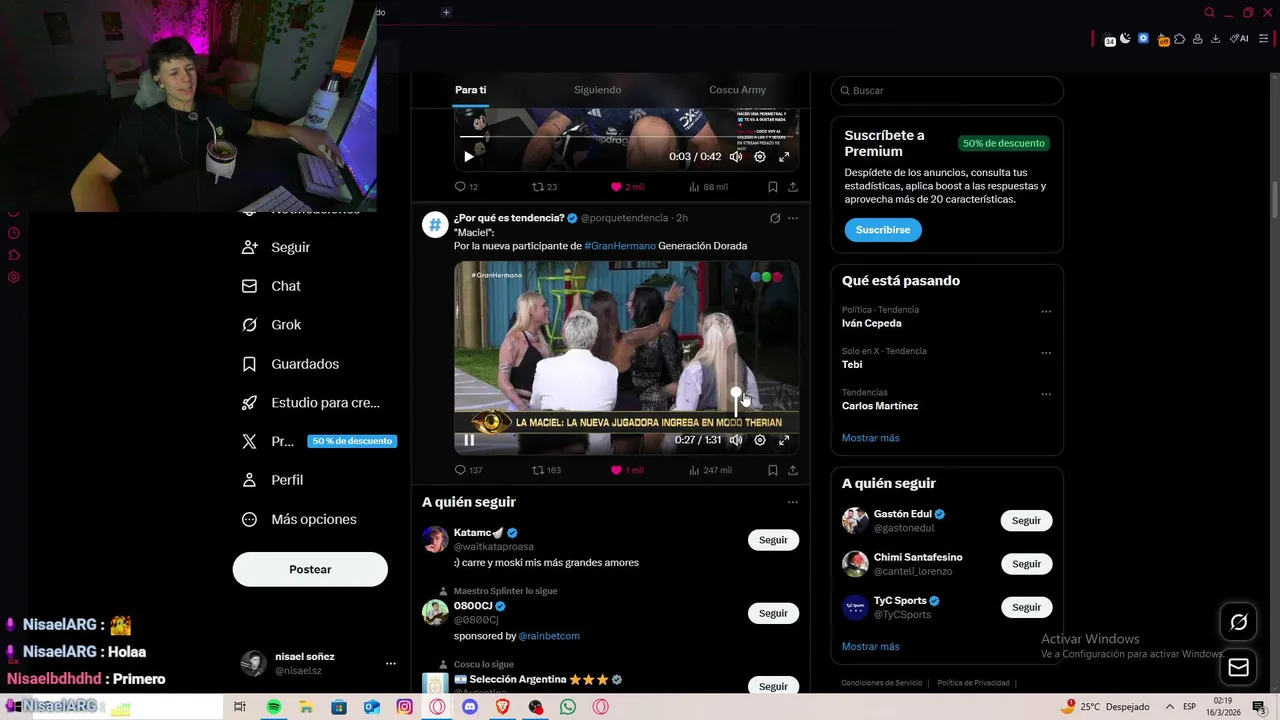Mute the top video's sound
Screen dimensions: 1280x720
point(736,157)
